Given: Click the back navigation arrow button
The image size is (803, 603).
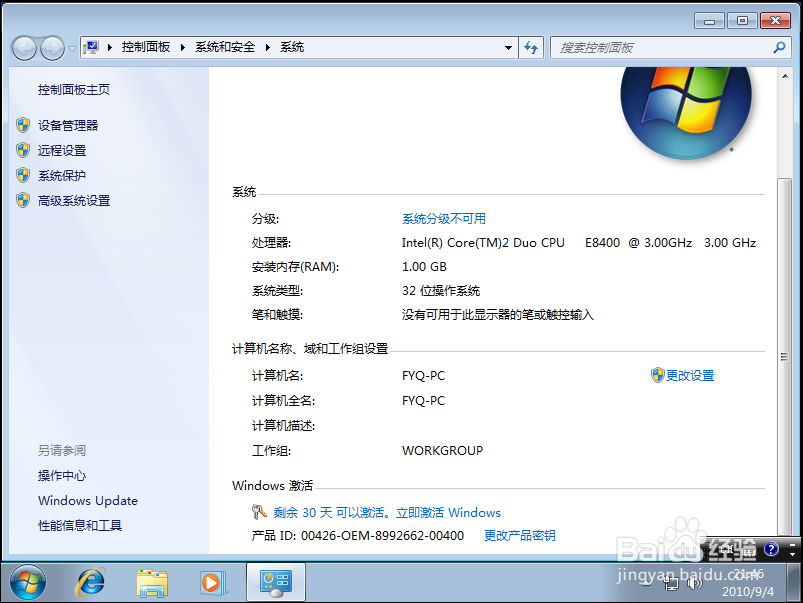Looking at the screenshot, I should tap(24, 49).
